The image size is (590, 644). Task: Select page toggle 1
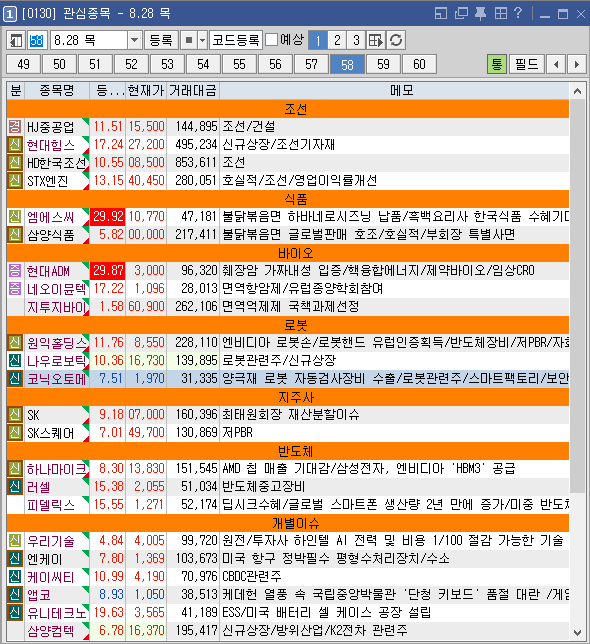(318, 40)
